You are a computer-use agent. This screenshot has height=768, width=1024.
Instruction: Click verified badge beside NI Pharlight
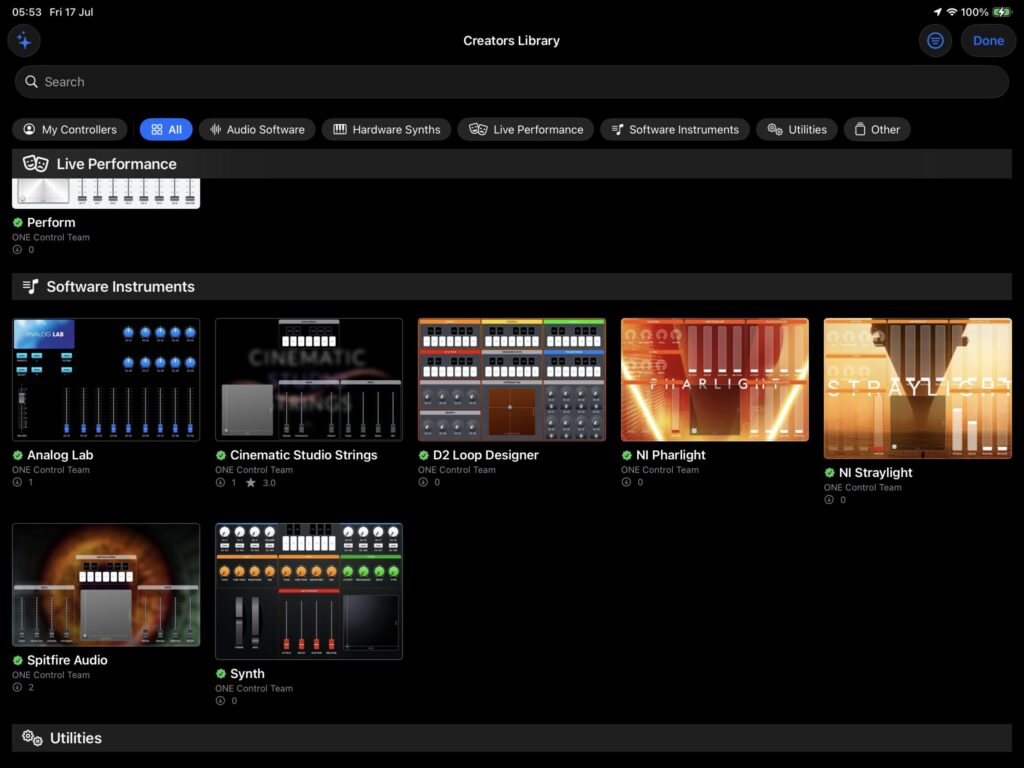tap(627, 456)
